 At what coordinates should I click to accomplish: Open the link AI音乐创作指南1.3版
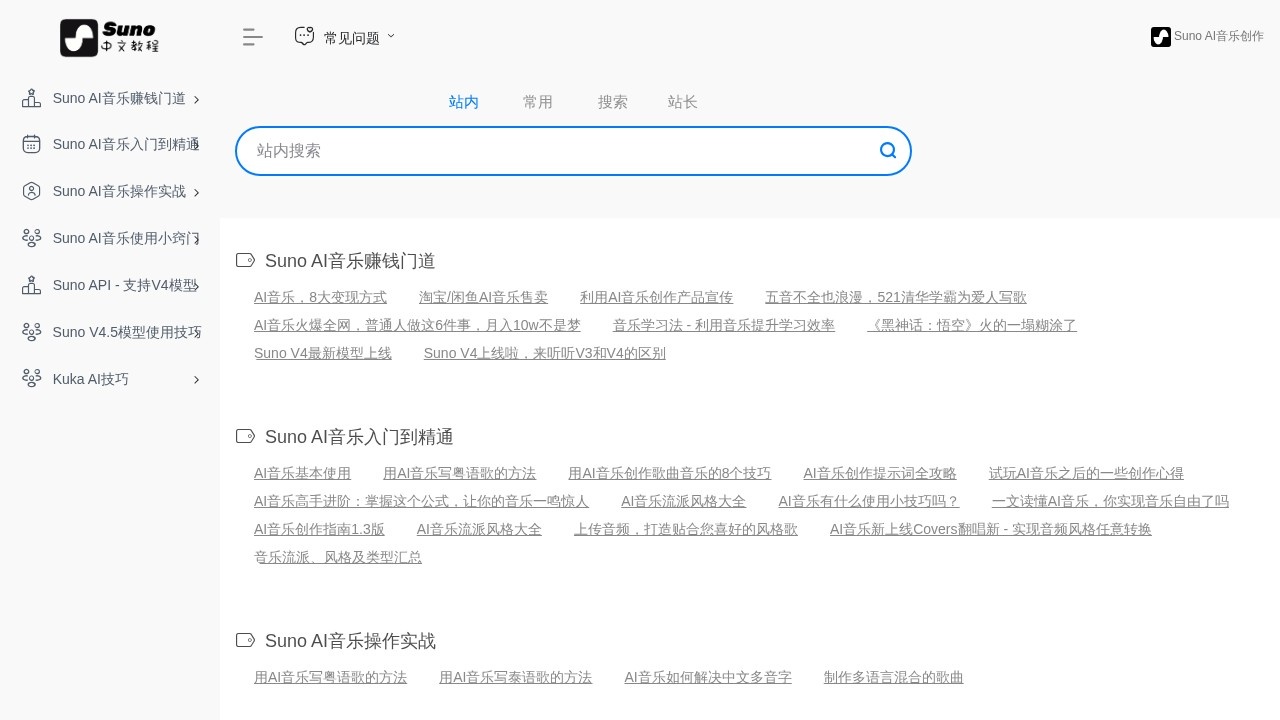point(319,529)
